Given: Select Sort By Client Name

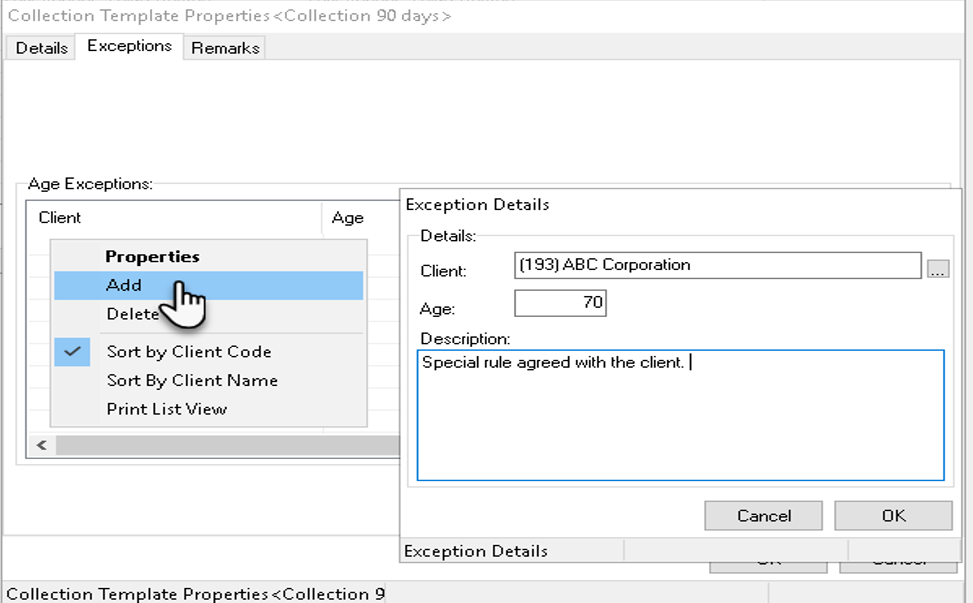Looking at the screenshot, I should tap(208, 380).
